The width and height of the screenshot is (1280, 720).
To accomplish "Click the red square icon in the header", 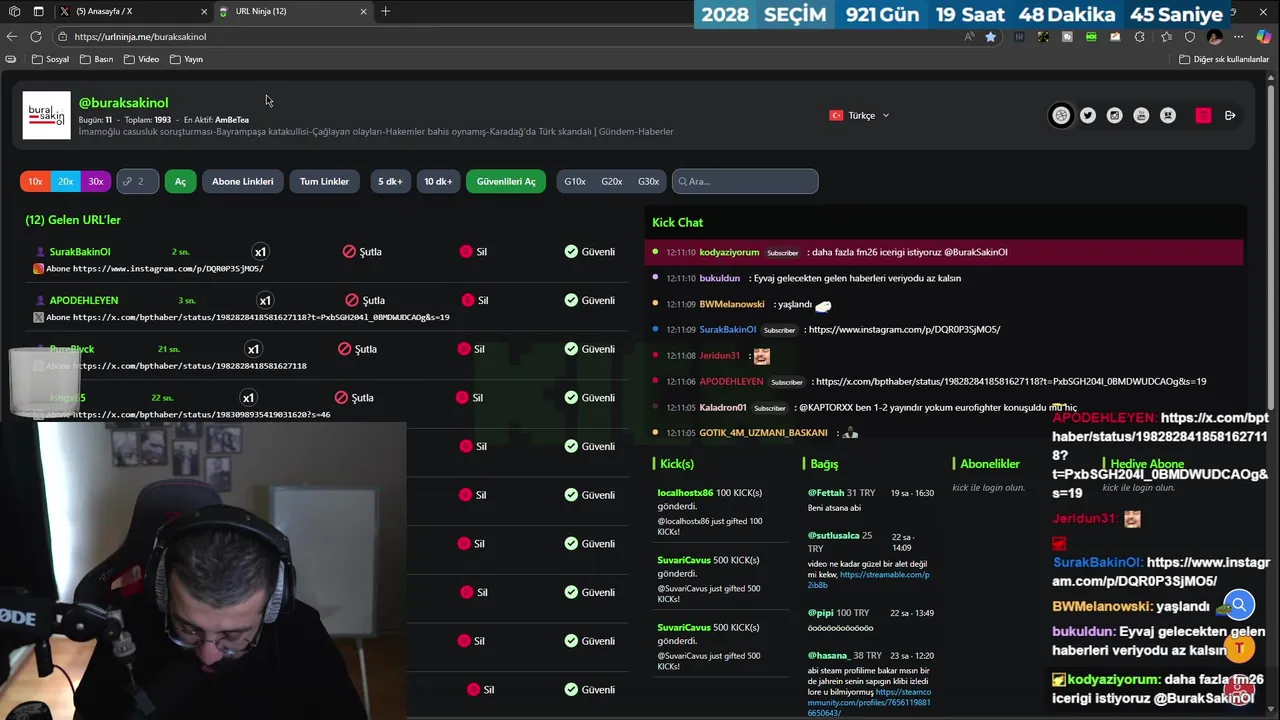I will [x=1203, y=115].
